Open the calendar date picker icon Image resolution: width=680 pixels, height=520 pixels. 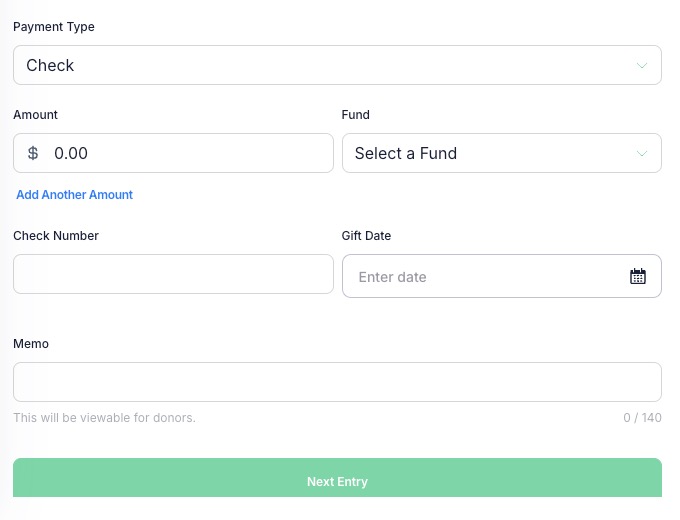(x=638, y=276)
